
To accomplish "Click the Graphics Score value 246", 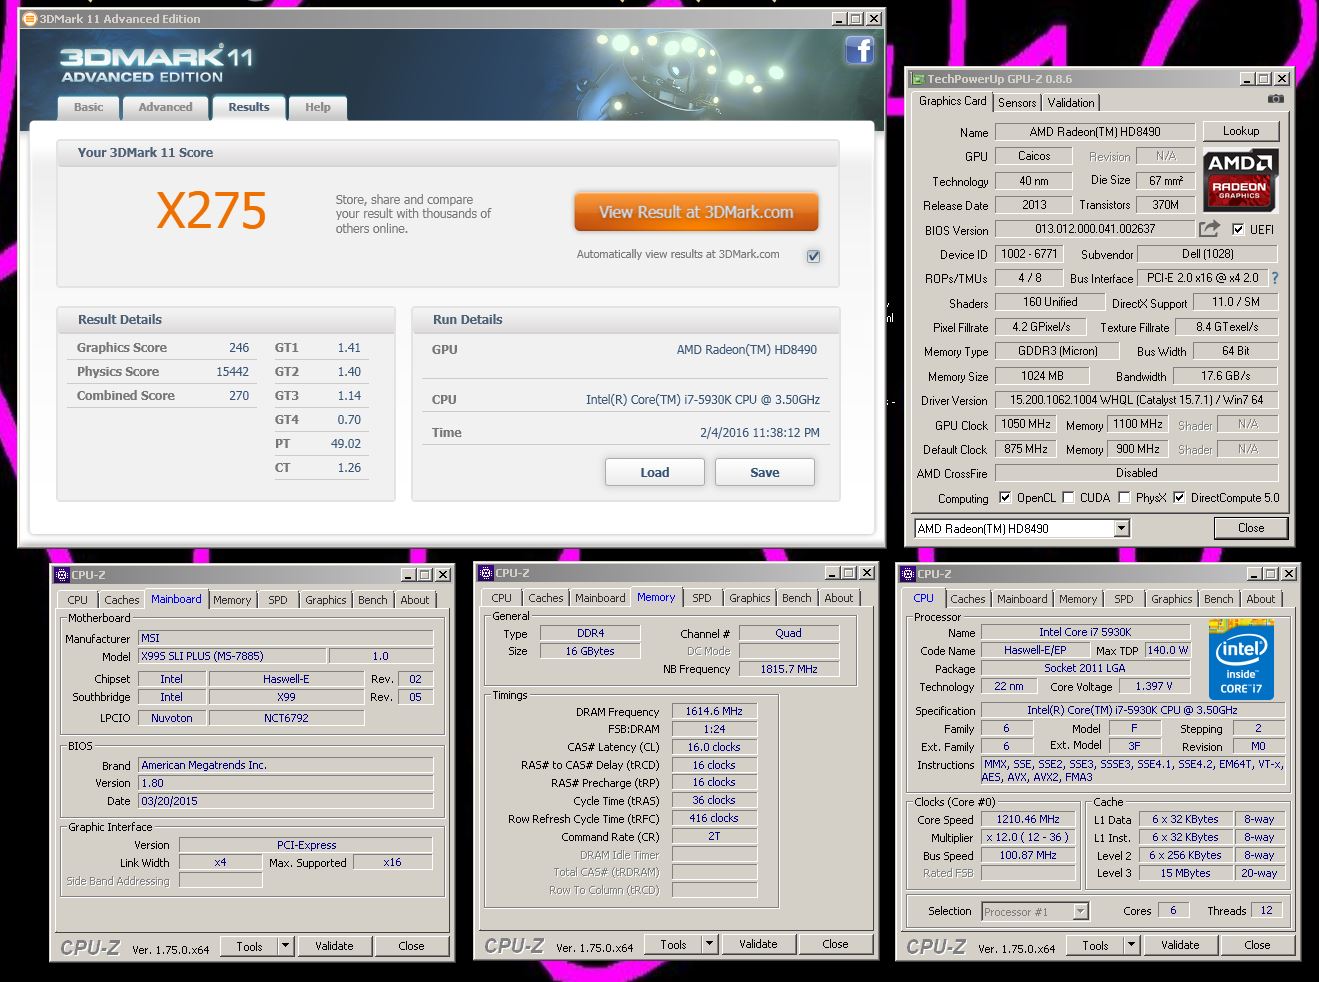I will point(239,348).
